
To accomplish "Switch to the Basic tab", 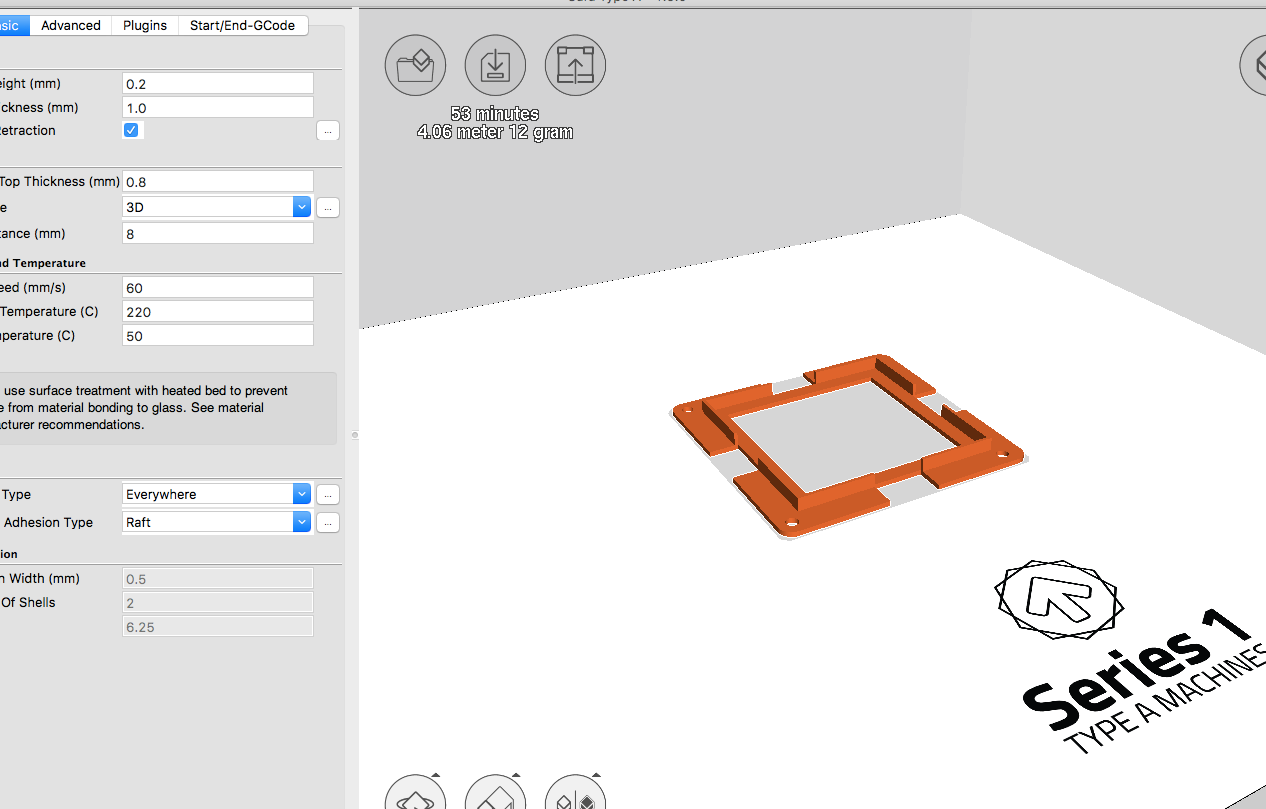I will tap(14, 25).
